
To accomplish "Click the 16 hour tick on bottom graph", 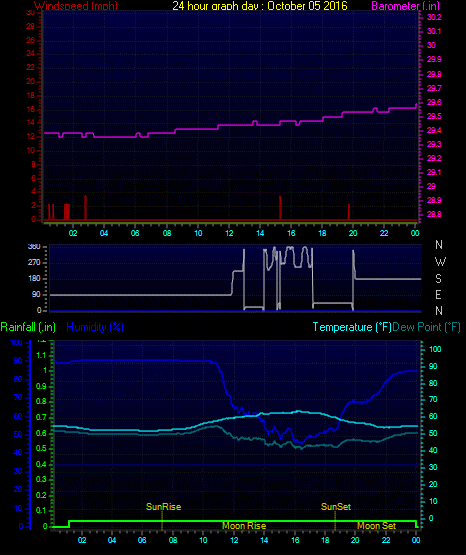I will point(295,540).
